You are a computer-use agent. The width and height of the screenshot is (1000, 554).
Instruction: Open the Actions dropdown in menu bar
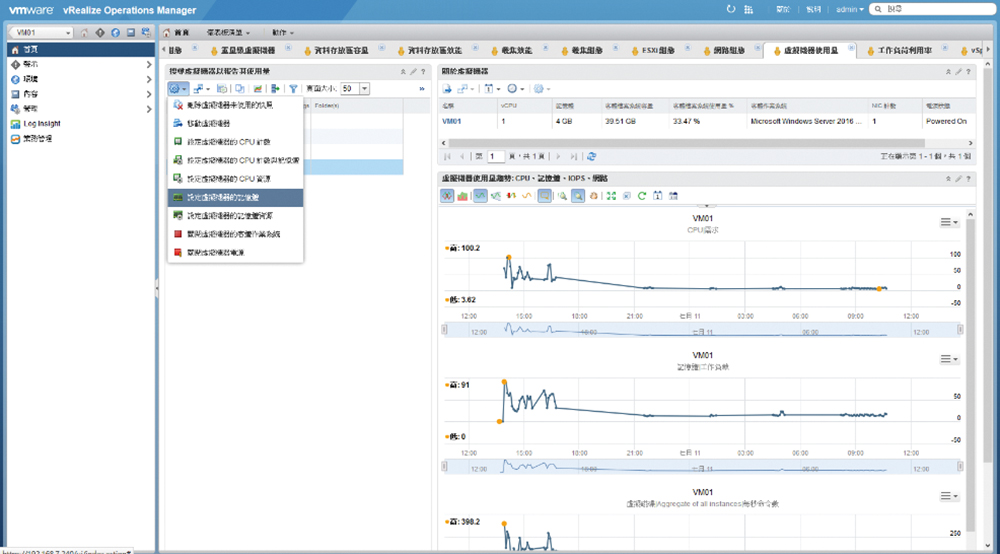(x=283, y=33)
